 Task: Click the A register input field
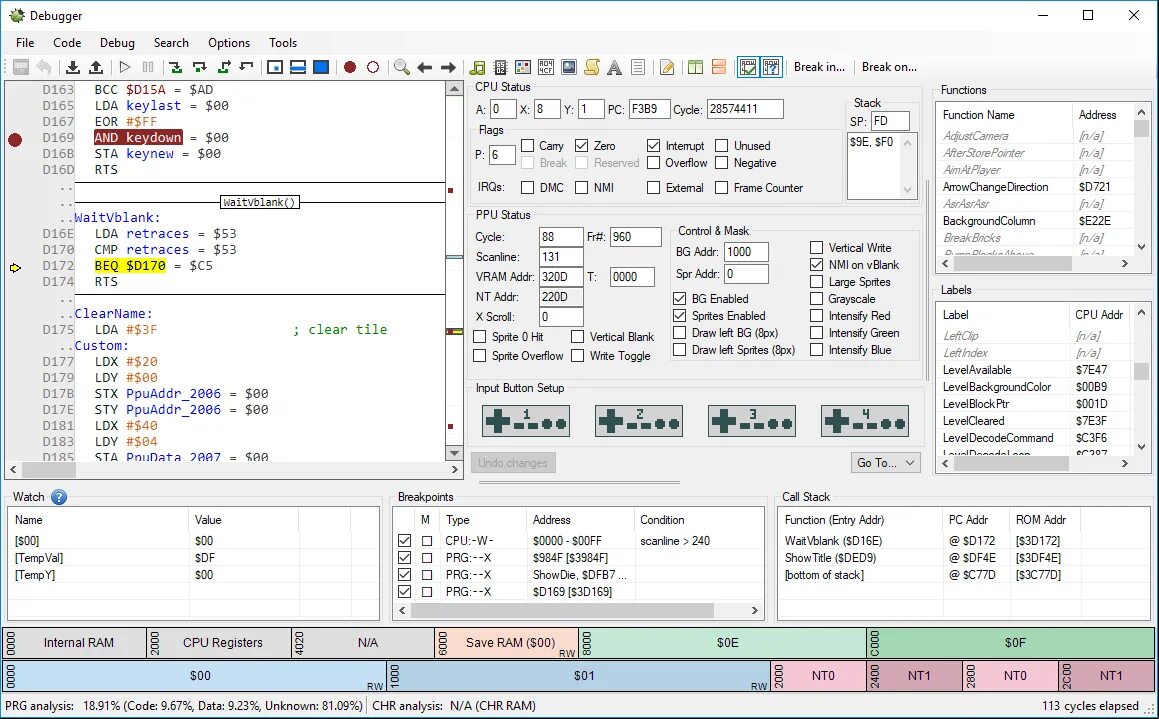503,109
